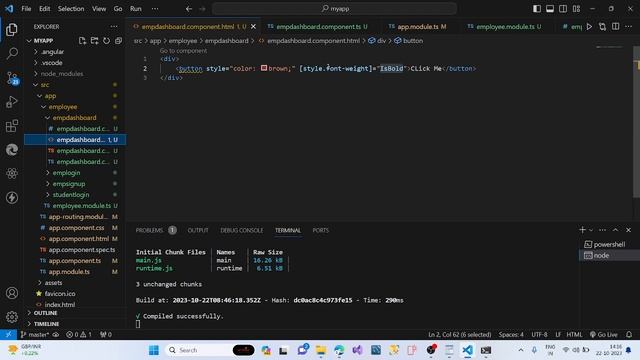The height and width of the screenshot is (360, 640).
Task: Click New Folder icon in Explorer header
Action: coord(94,40)
